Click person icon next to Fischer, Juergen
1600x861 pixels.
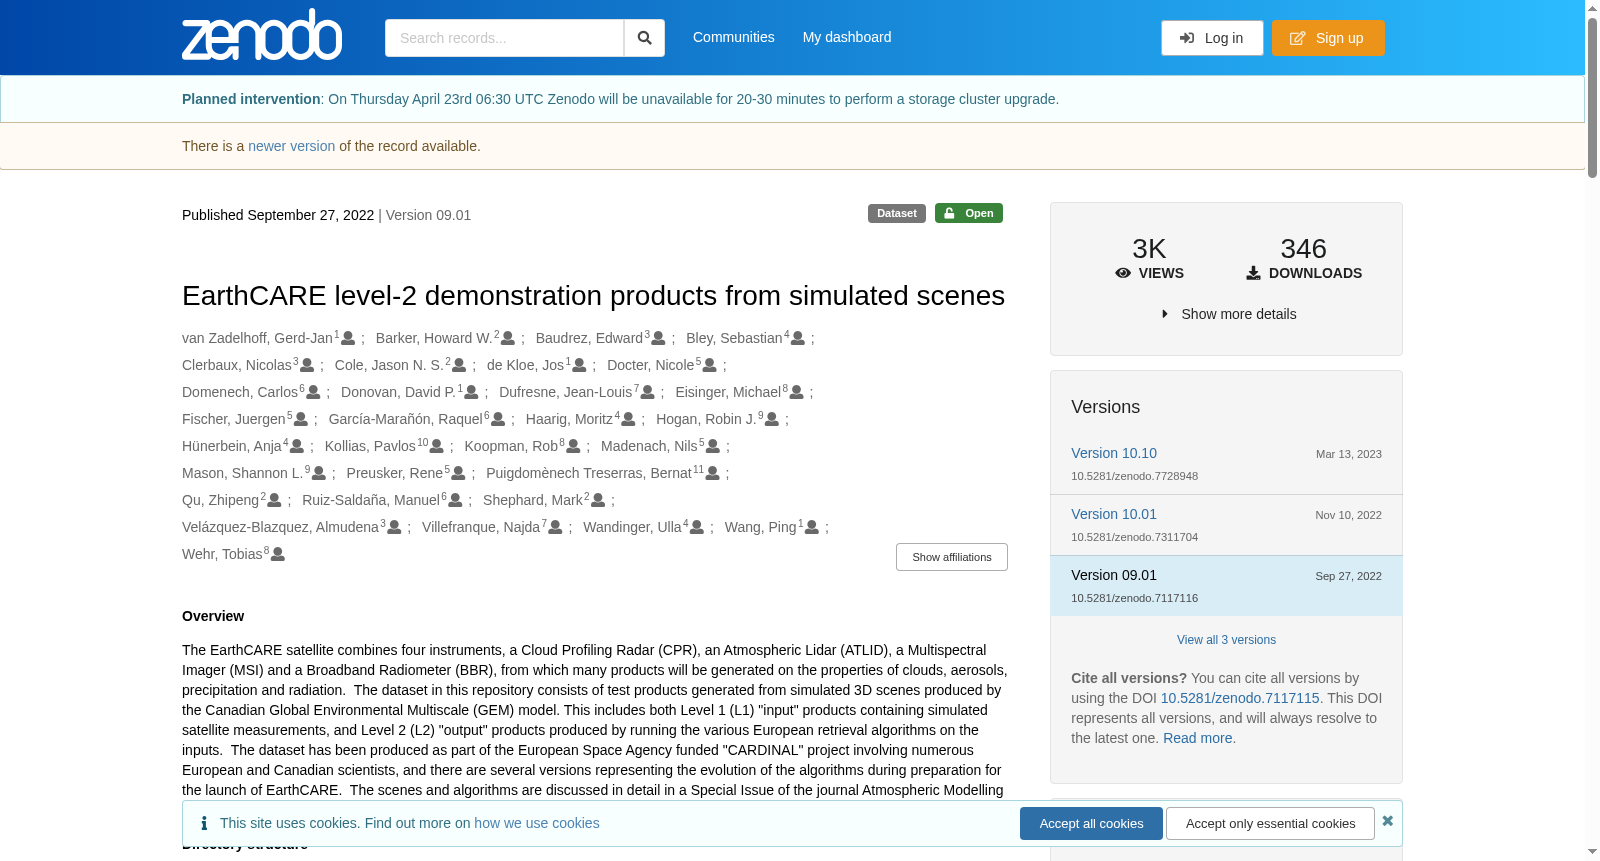point(300,419)
